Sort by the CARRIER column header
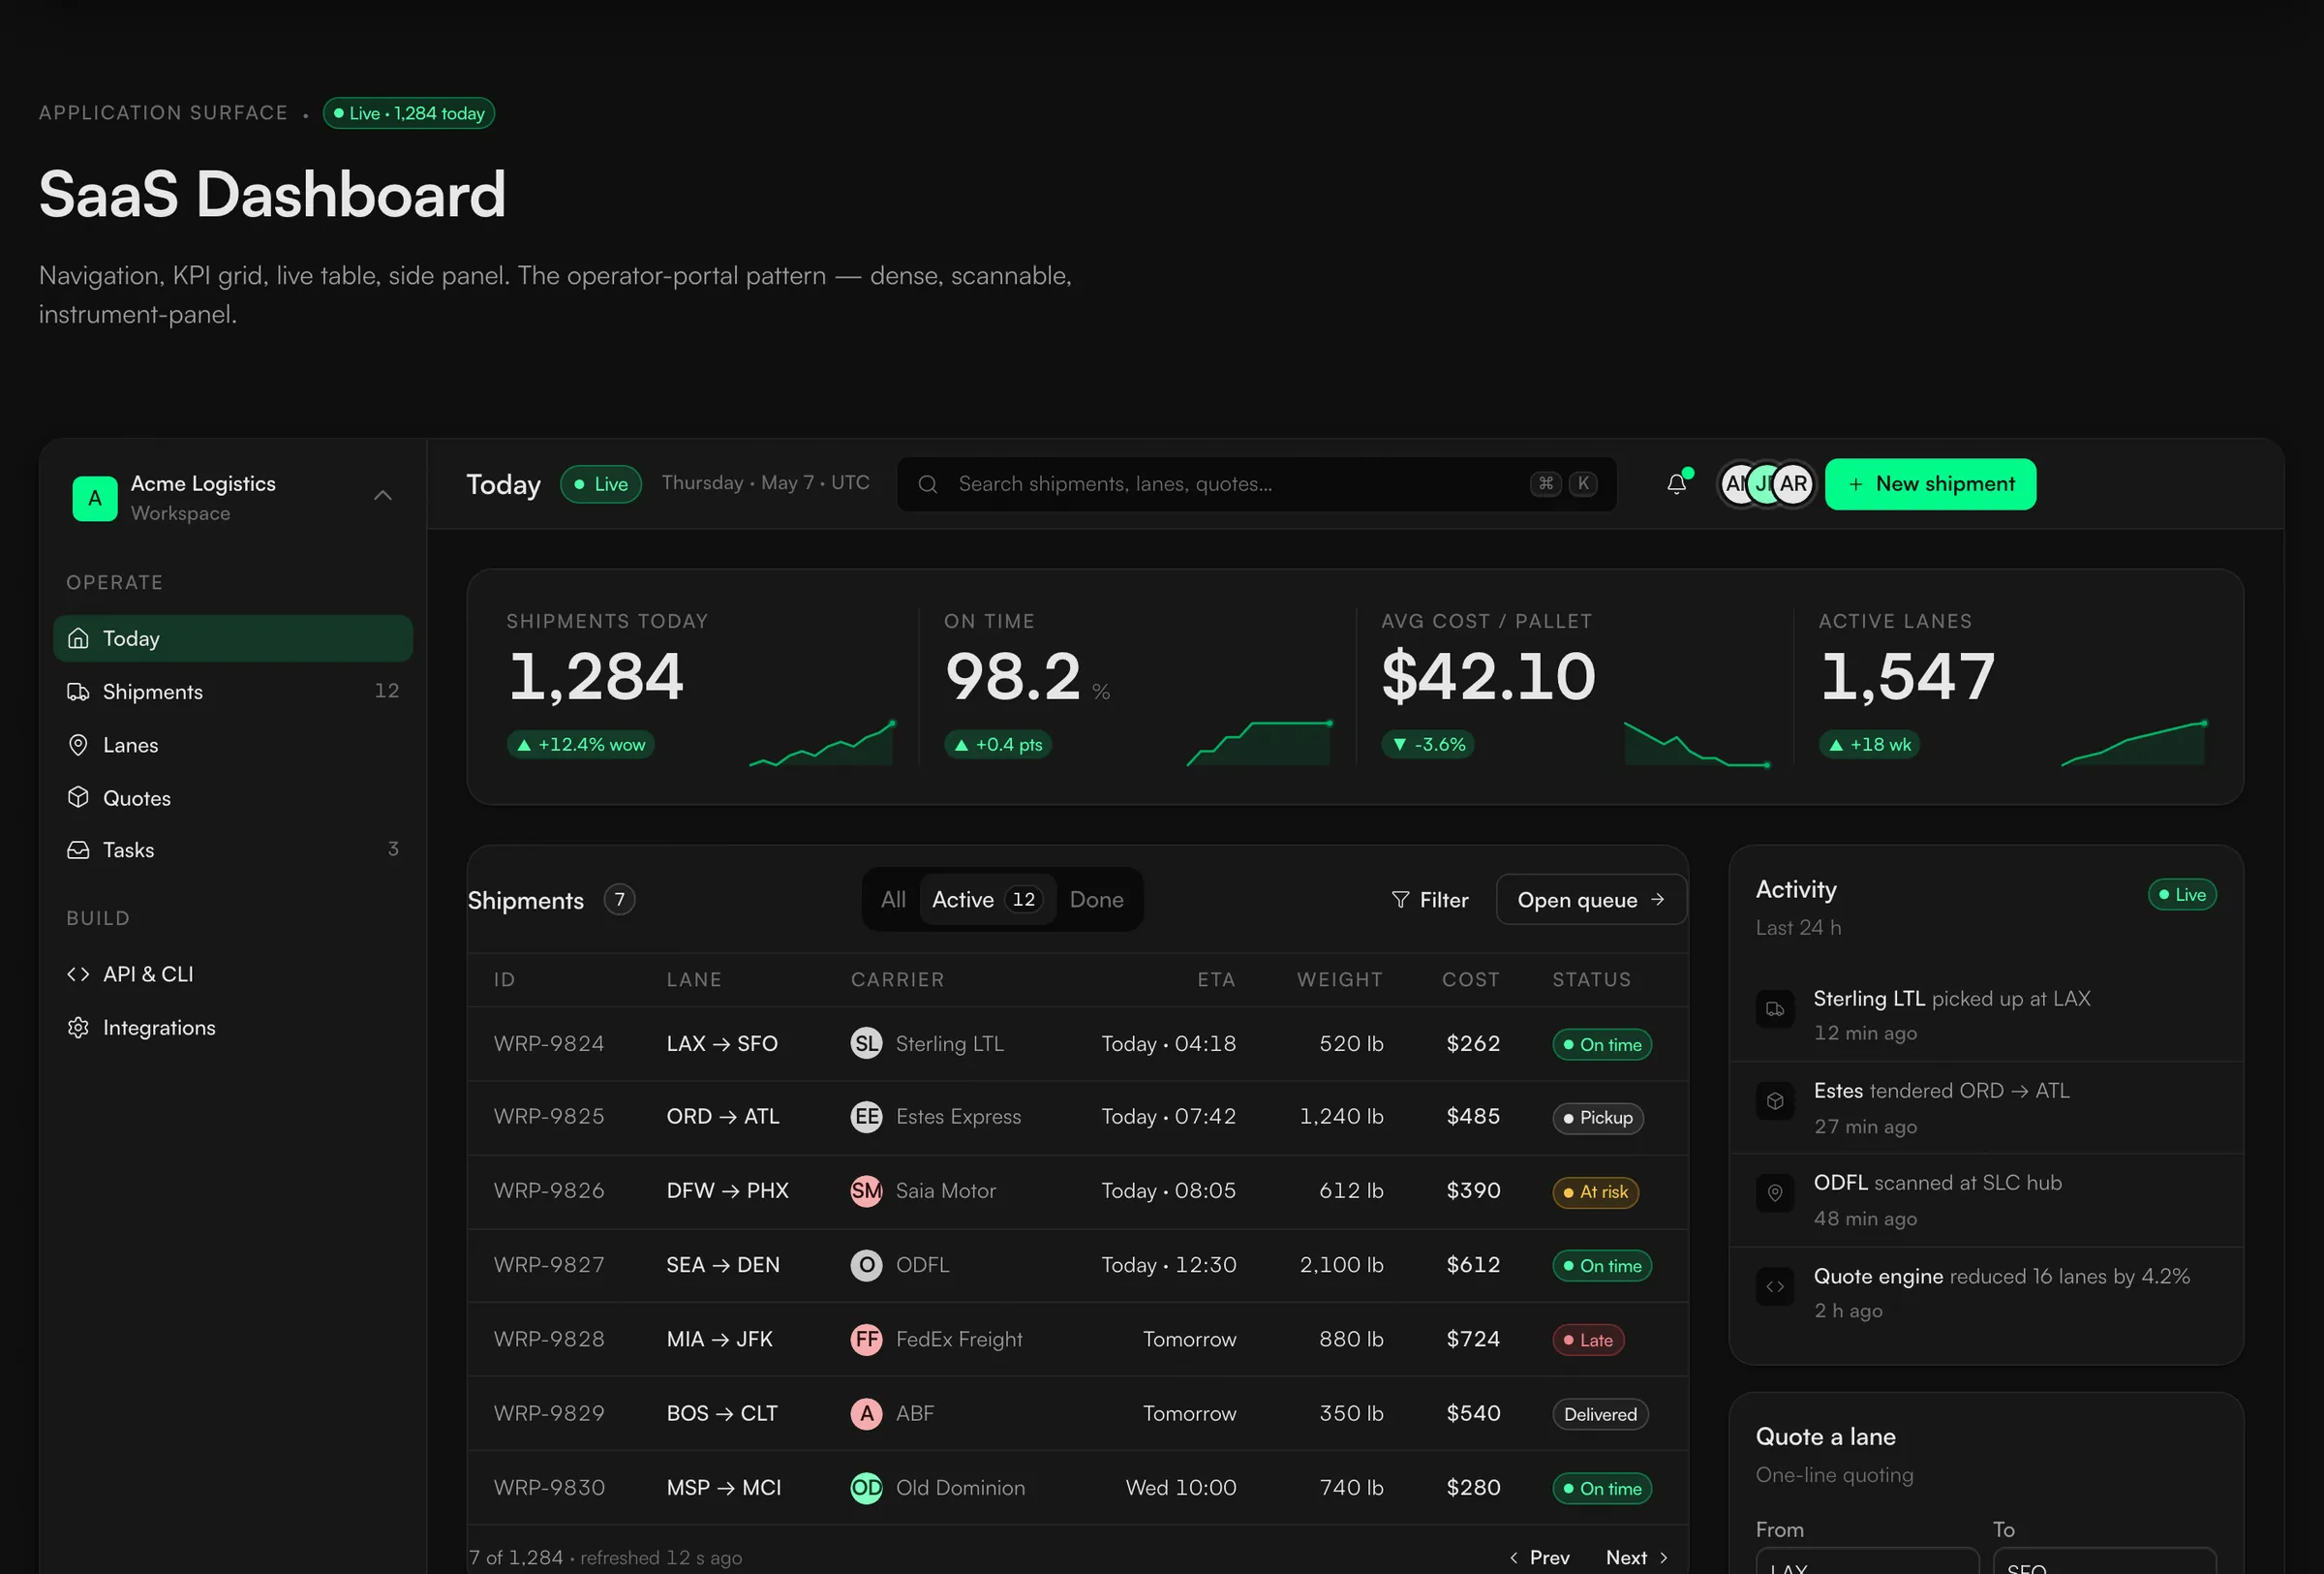The height and width of the screenshot is (1574, 2324). coord(897,979)
